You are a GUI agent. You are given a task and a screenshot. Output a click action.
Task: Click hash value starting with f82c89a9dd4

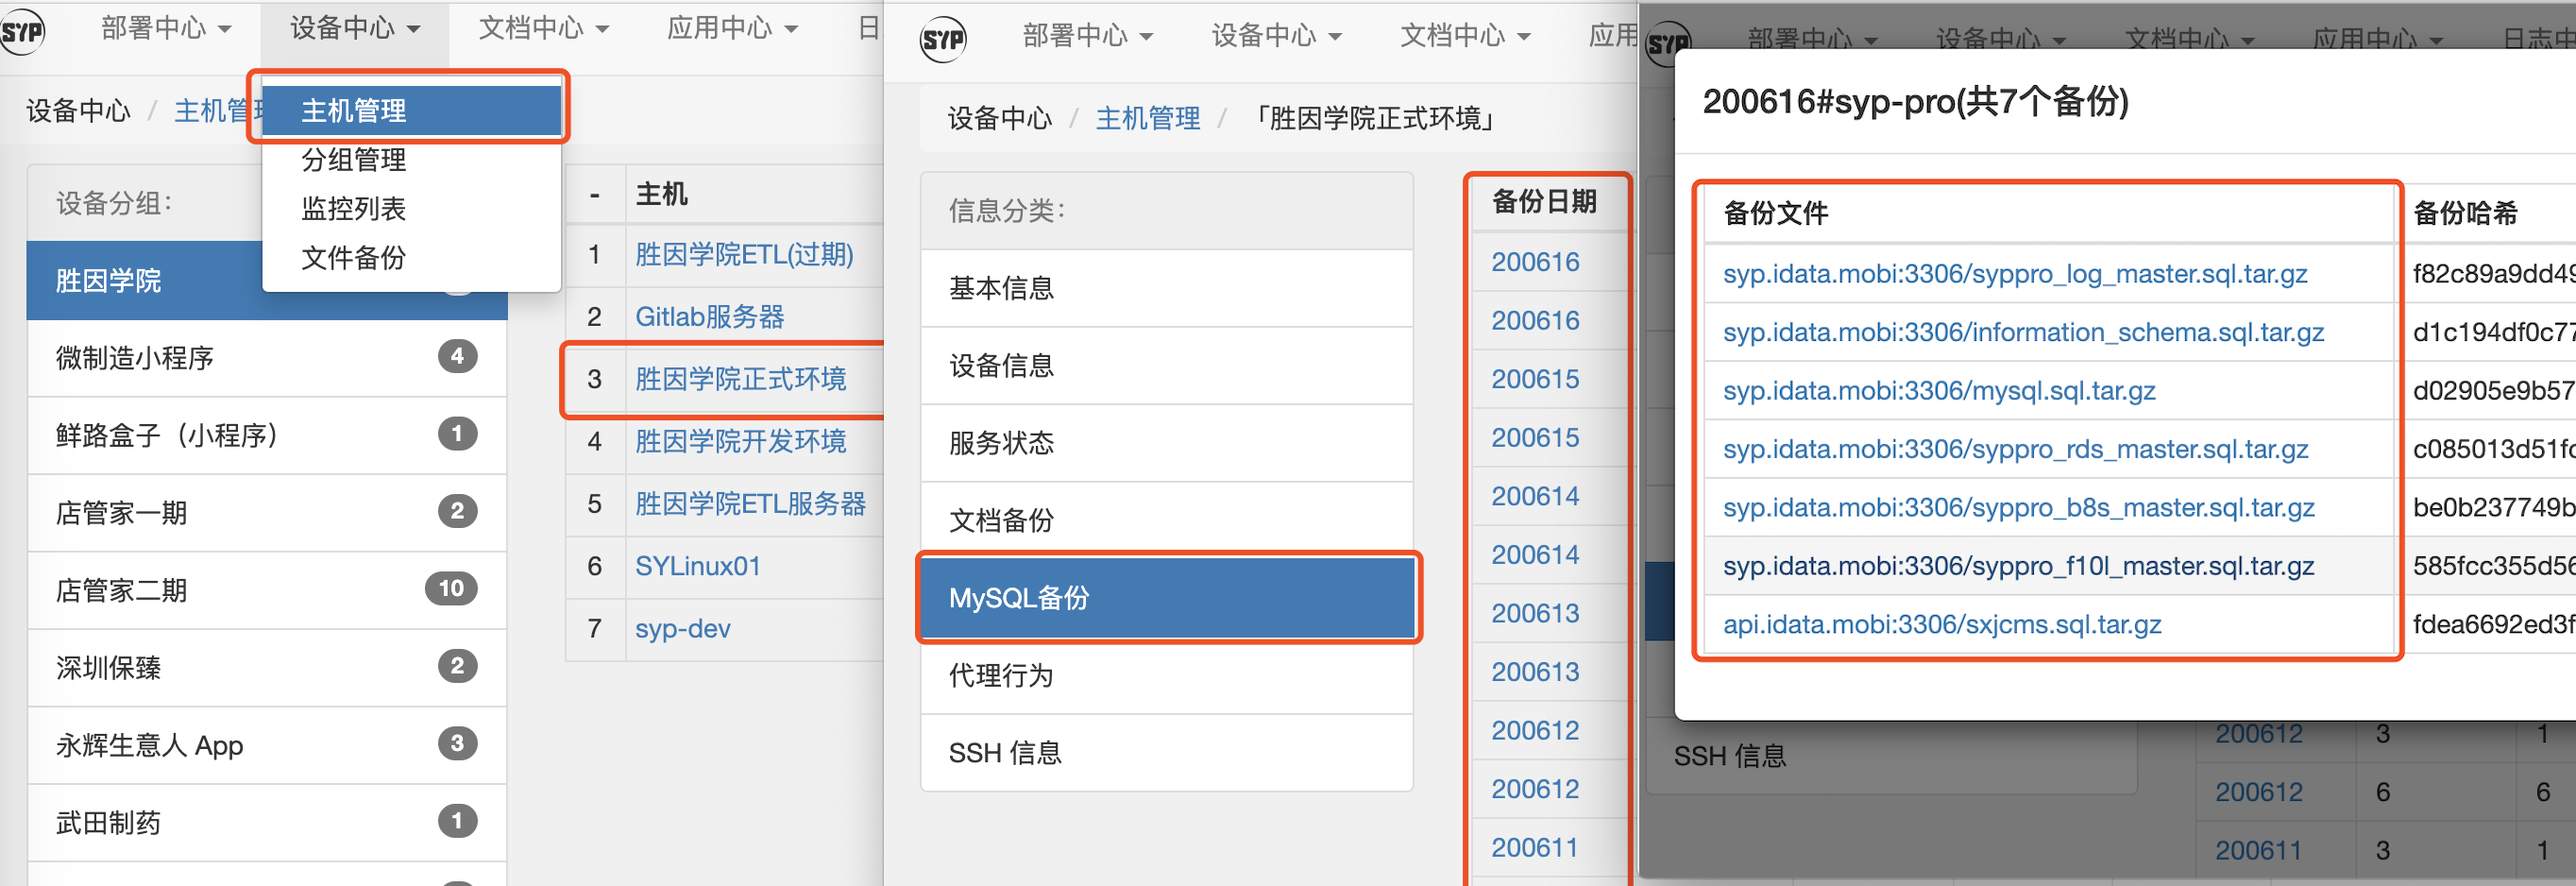[2494, 274]
